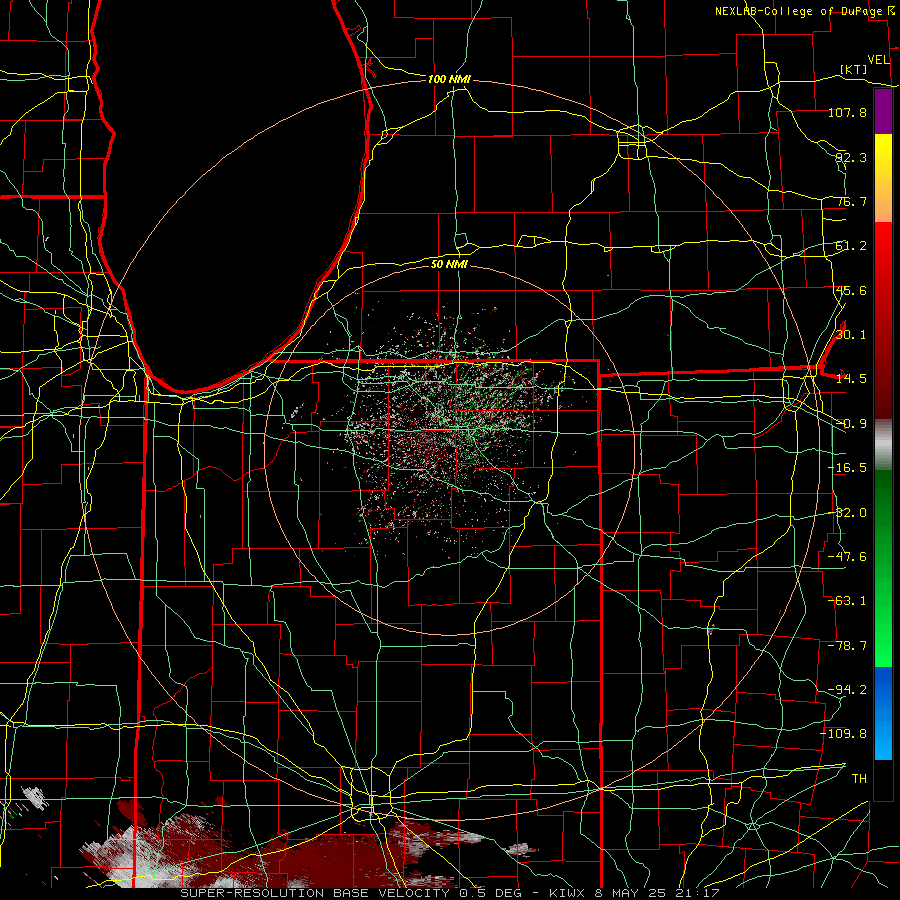Screen dimensions: 900x900
Task: Click the -94.2 velocity value
Action: [847, 690]
